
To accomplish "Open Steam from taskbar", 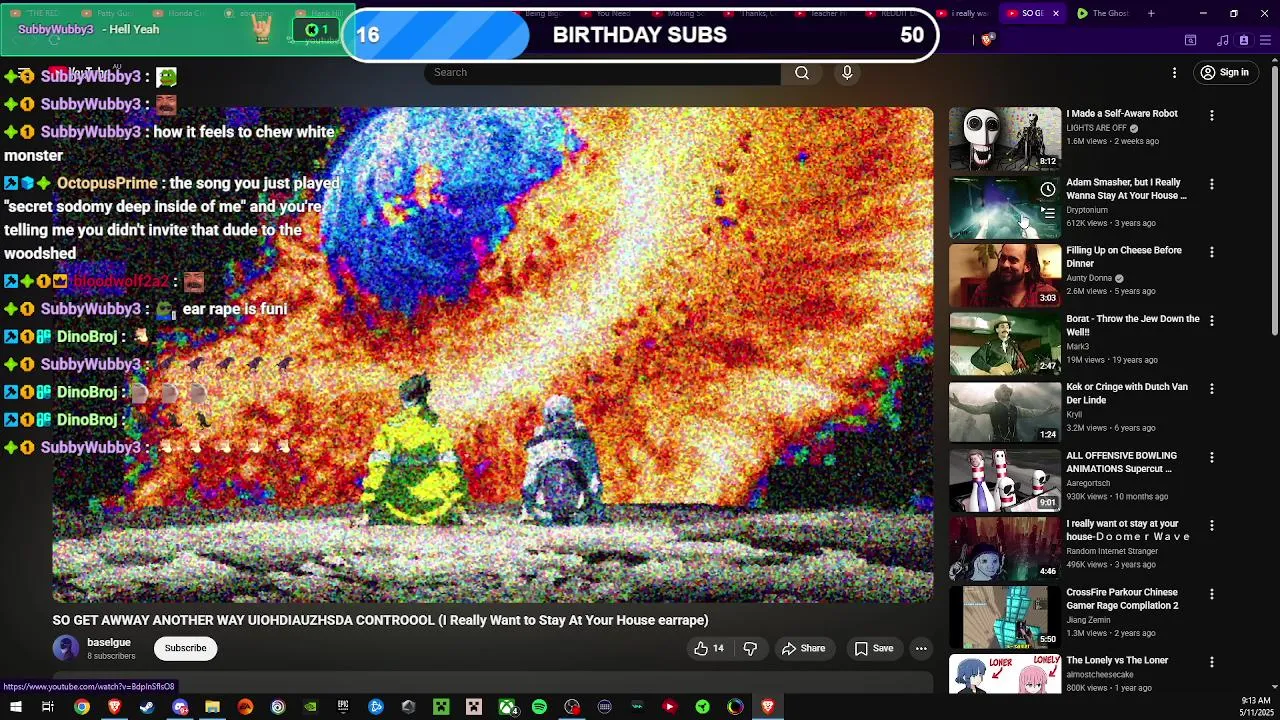I will click(x=147, y=707).
